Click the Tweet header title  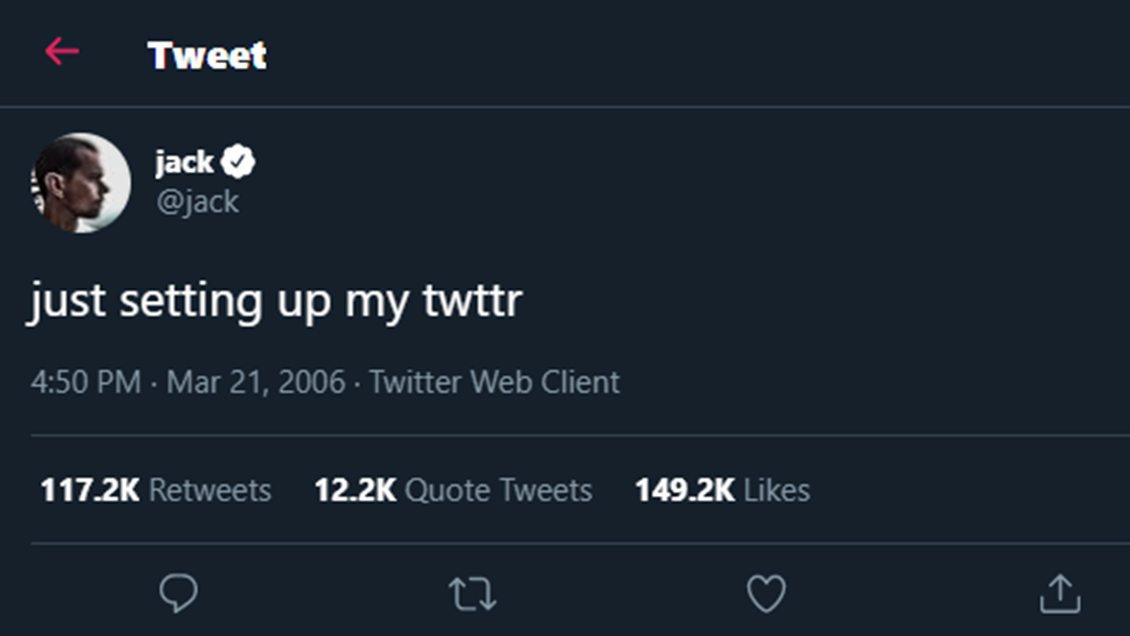point(206,56)
